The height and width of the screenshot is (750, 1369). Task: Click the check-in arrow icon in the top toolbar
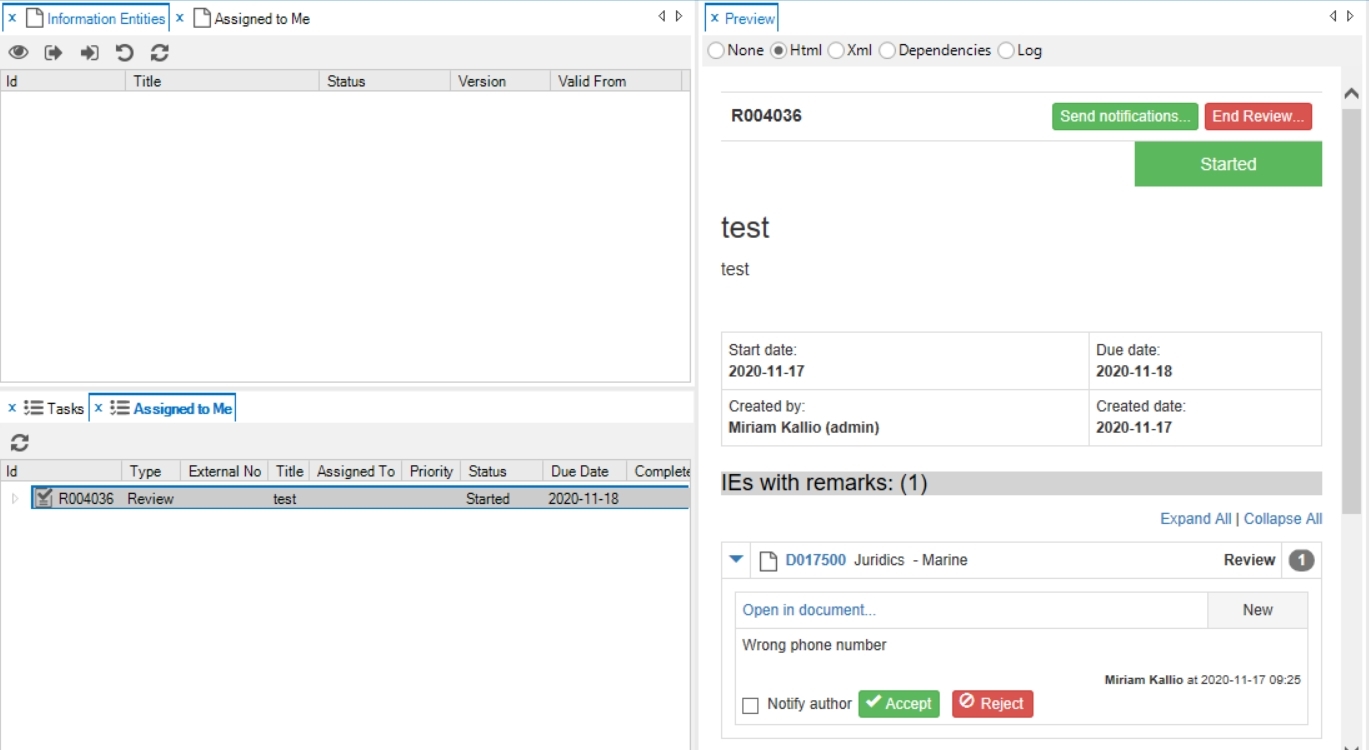click(x=90, y=53)
